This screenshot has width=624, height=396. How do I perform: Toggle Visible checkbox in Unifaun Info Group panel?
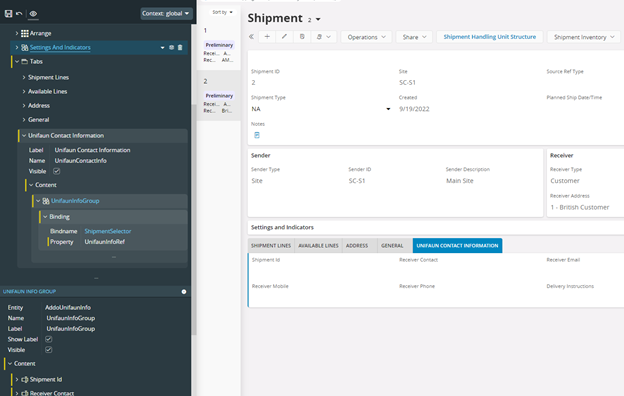coord(49,350)
